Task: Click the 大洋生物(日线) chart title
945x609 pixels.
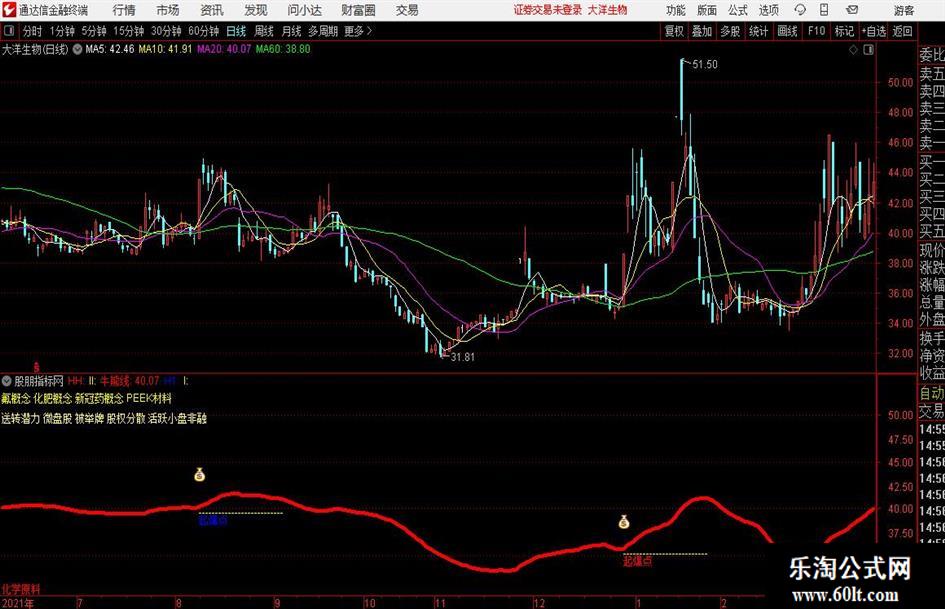Action: coord(35,49)
